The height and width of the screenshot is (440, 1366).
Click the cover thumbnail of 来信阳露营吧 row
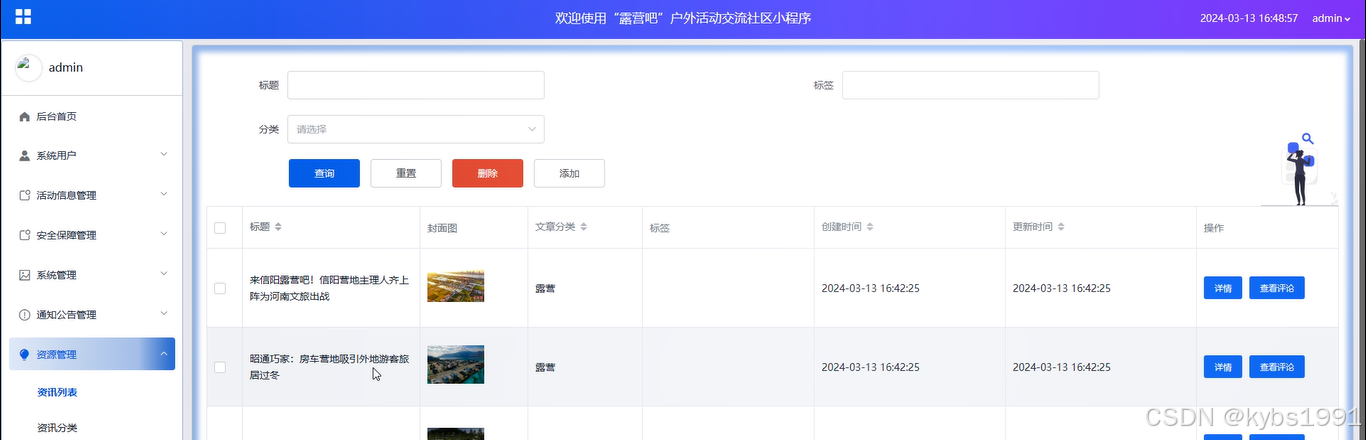[455, 287]
